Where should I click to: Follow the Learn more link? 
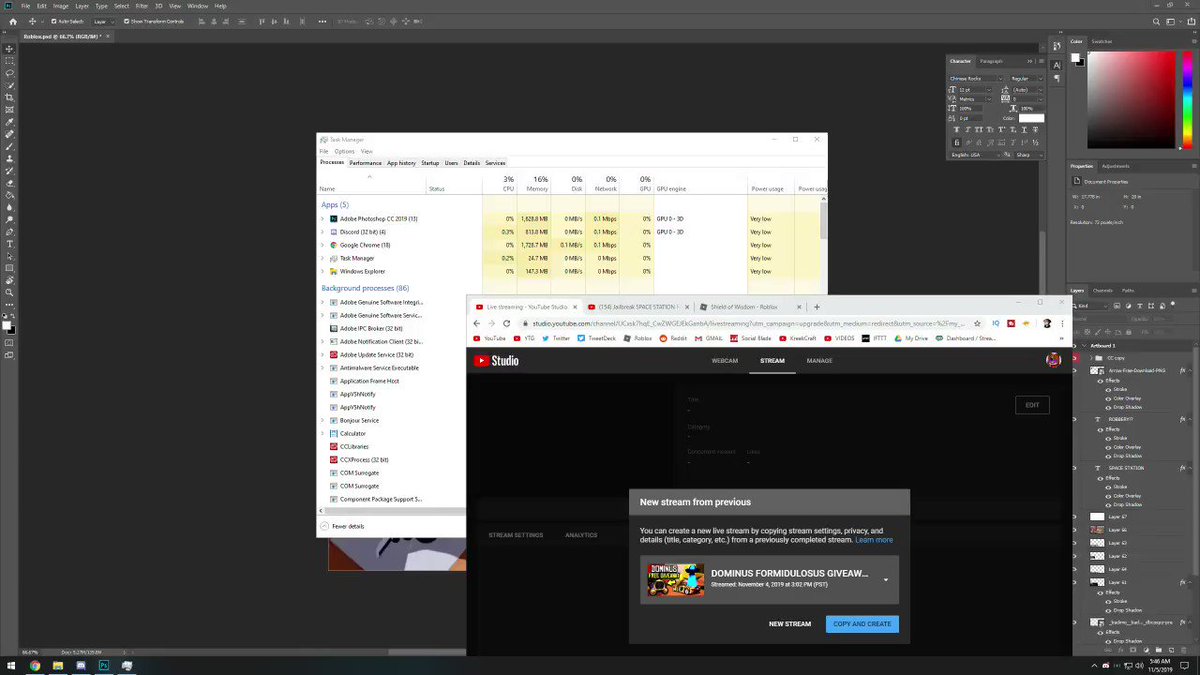[x=874, y=540]
